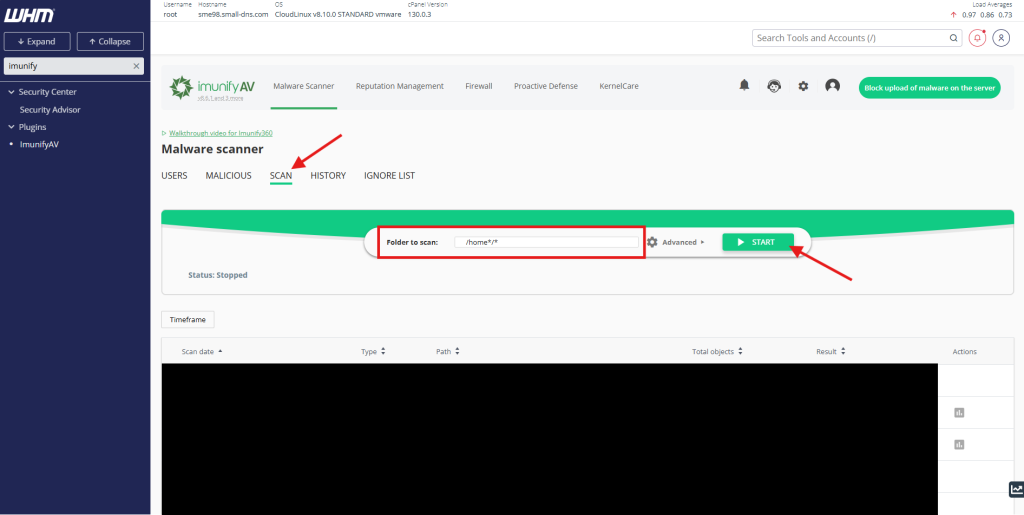Open the support headset icon

pos(774,86)
